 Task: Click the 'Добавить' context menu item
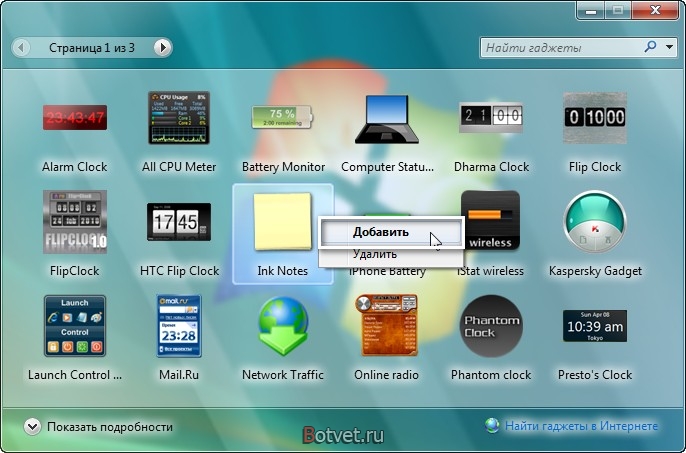tap(391, 232)
